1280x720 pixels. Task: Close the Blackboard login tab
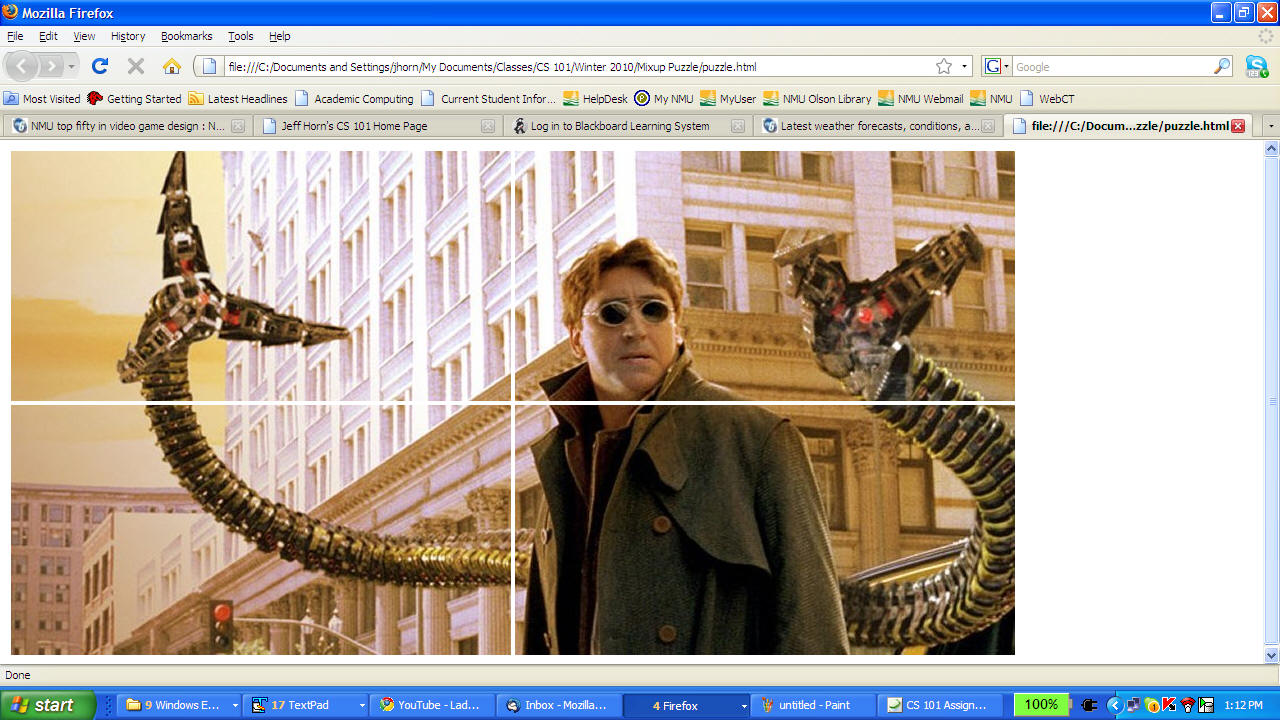pyautogui.click(x=738, y=126)
